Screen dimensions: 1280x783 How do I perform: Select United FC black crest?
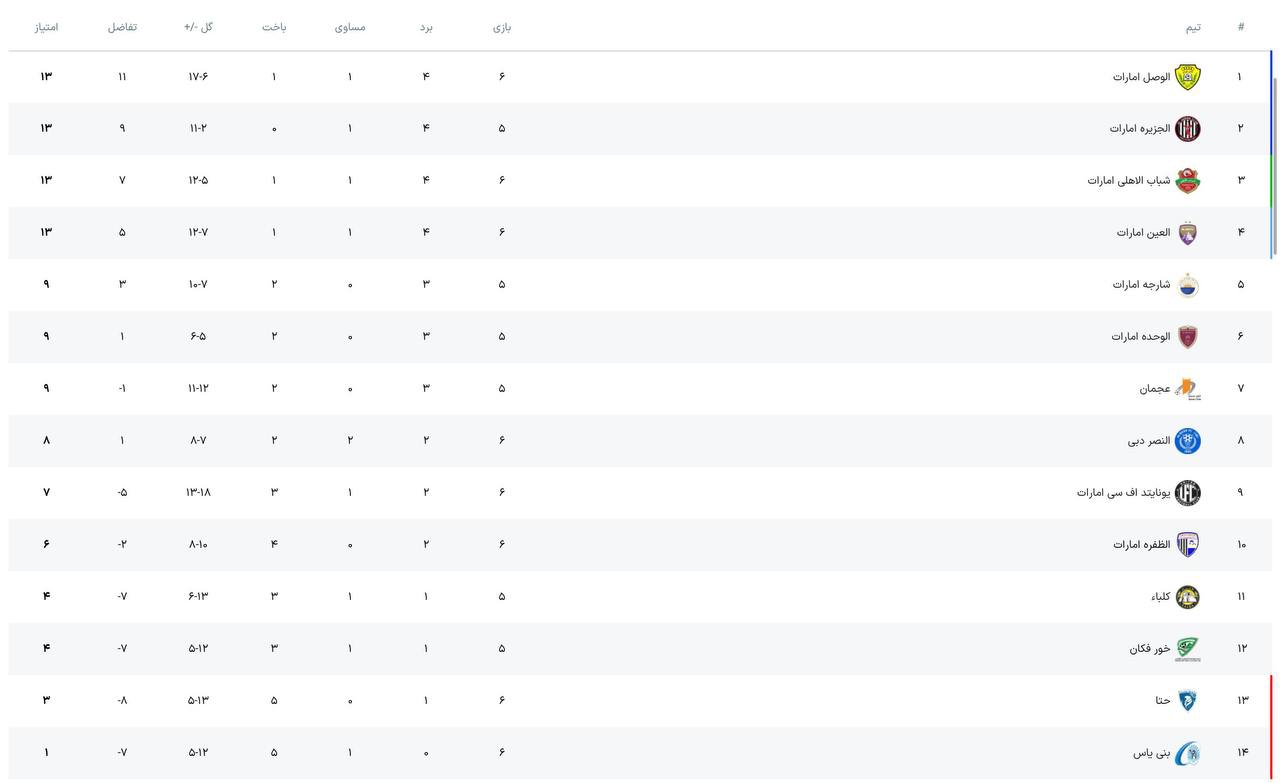[x=1187, y=493]
